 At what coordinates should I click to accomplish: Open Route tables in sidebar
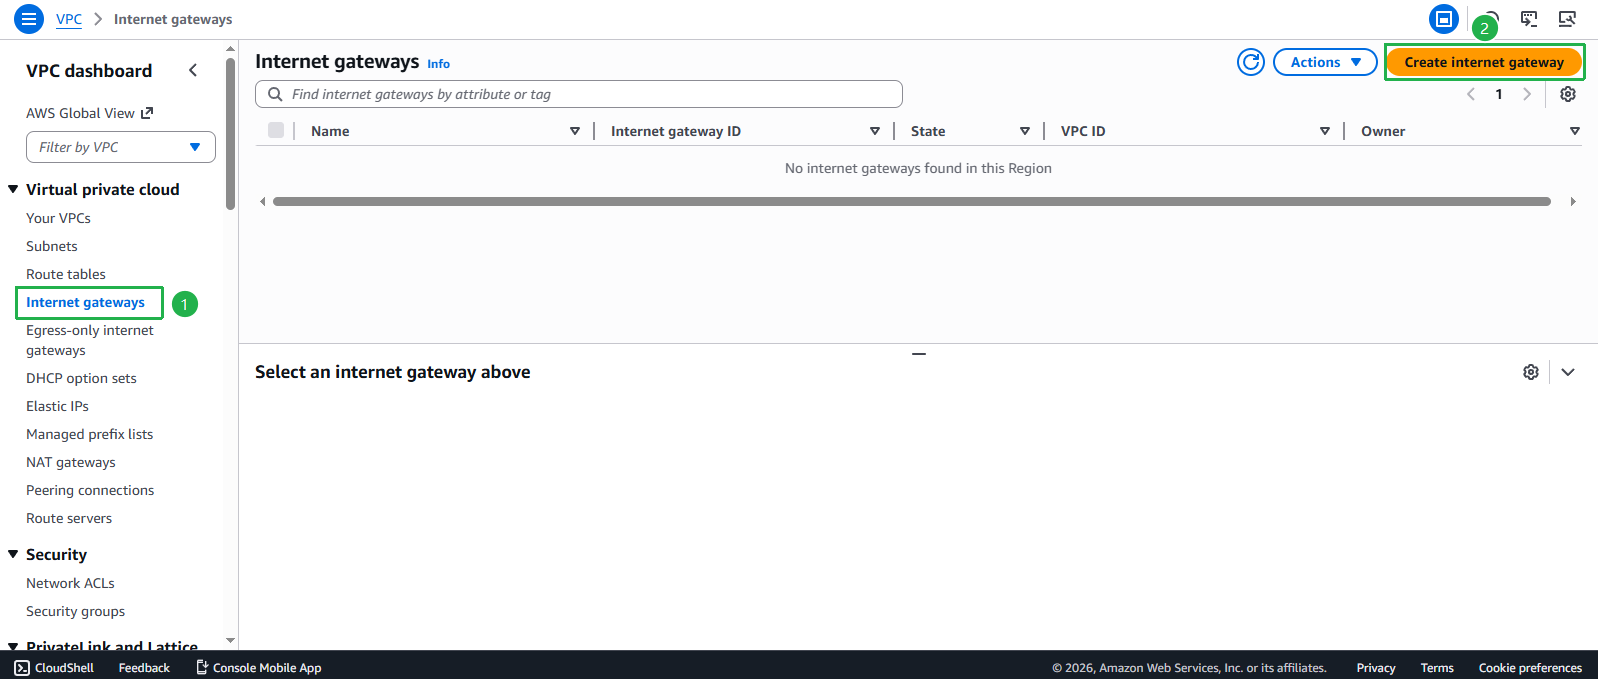coord(66,274)
